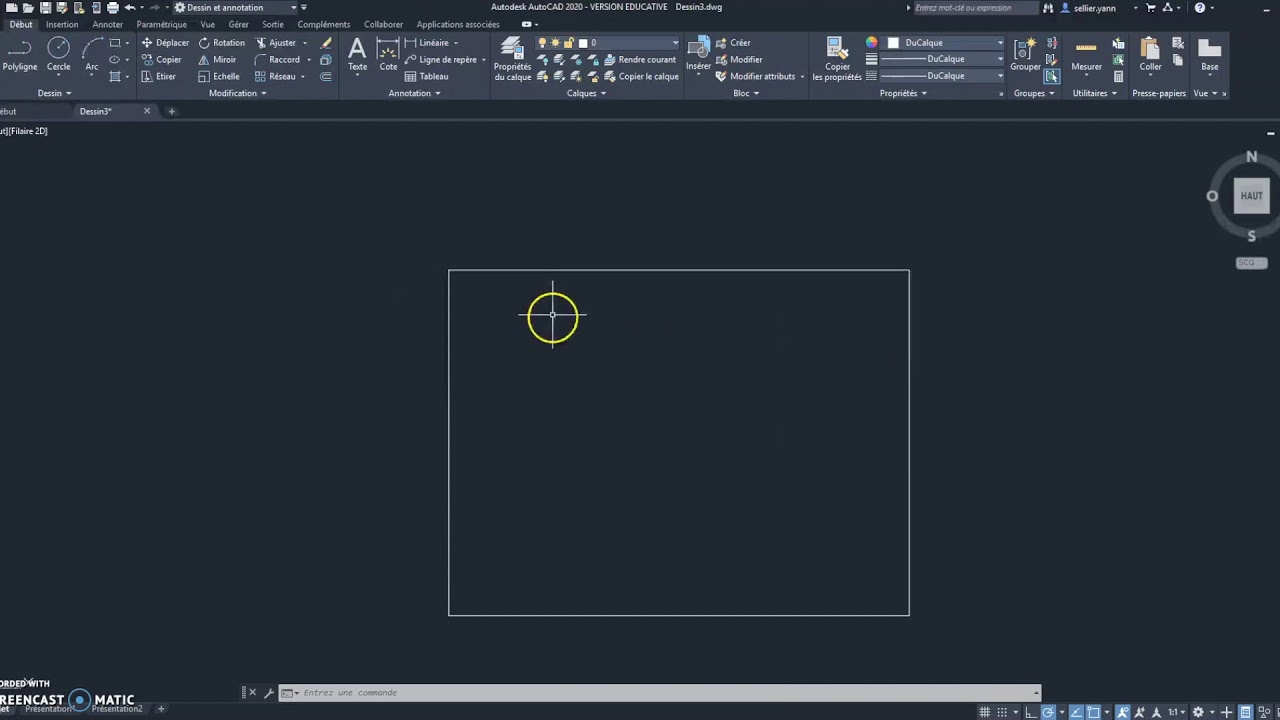1280x720 pixels.
Task: Choose the Etirer (stretch) tool
Action: click(x=158, y=76)
